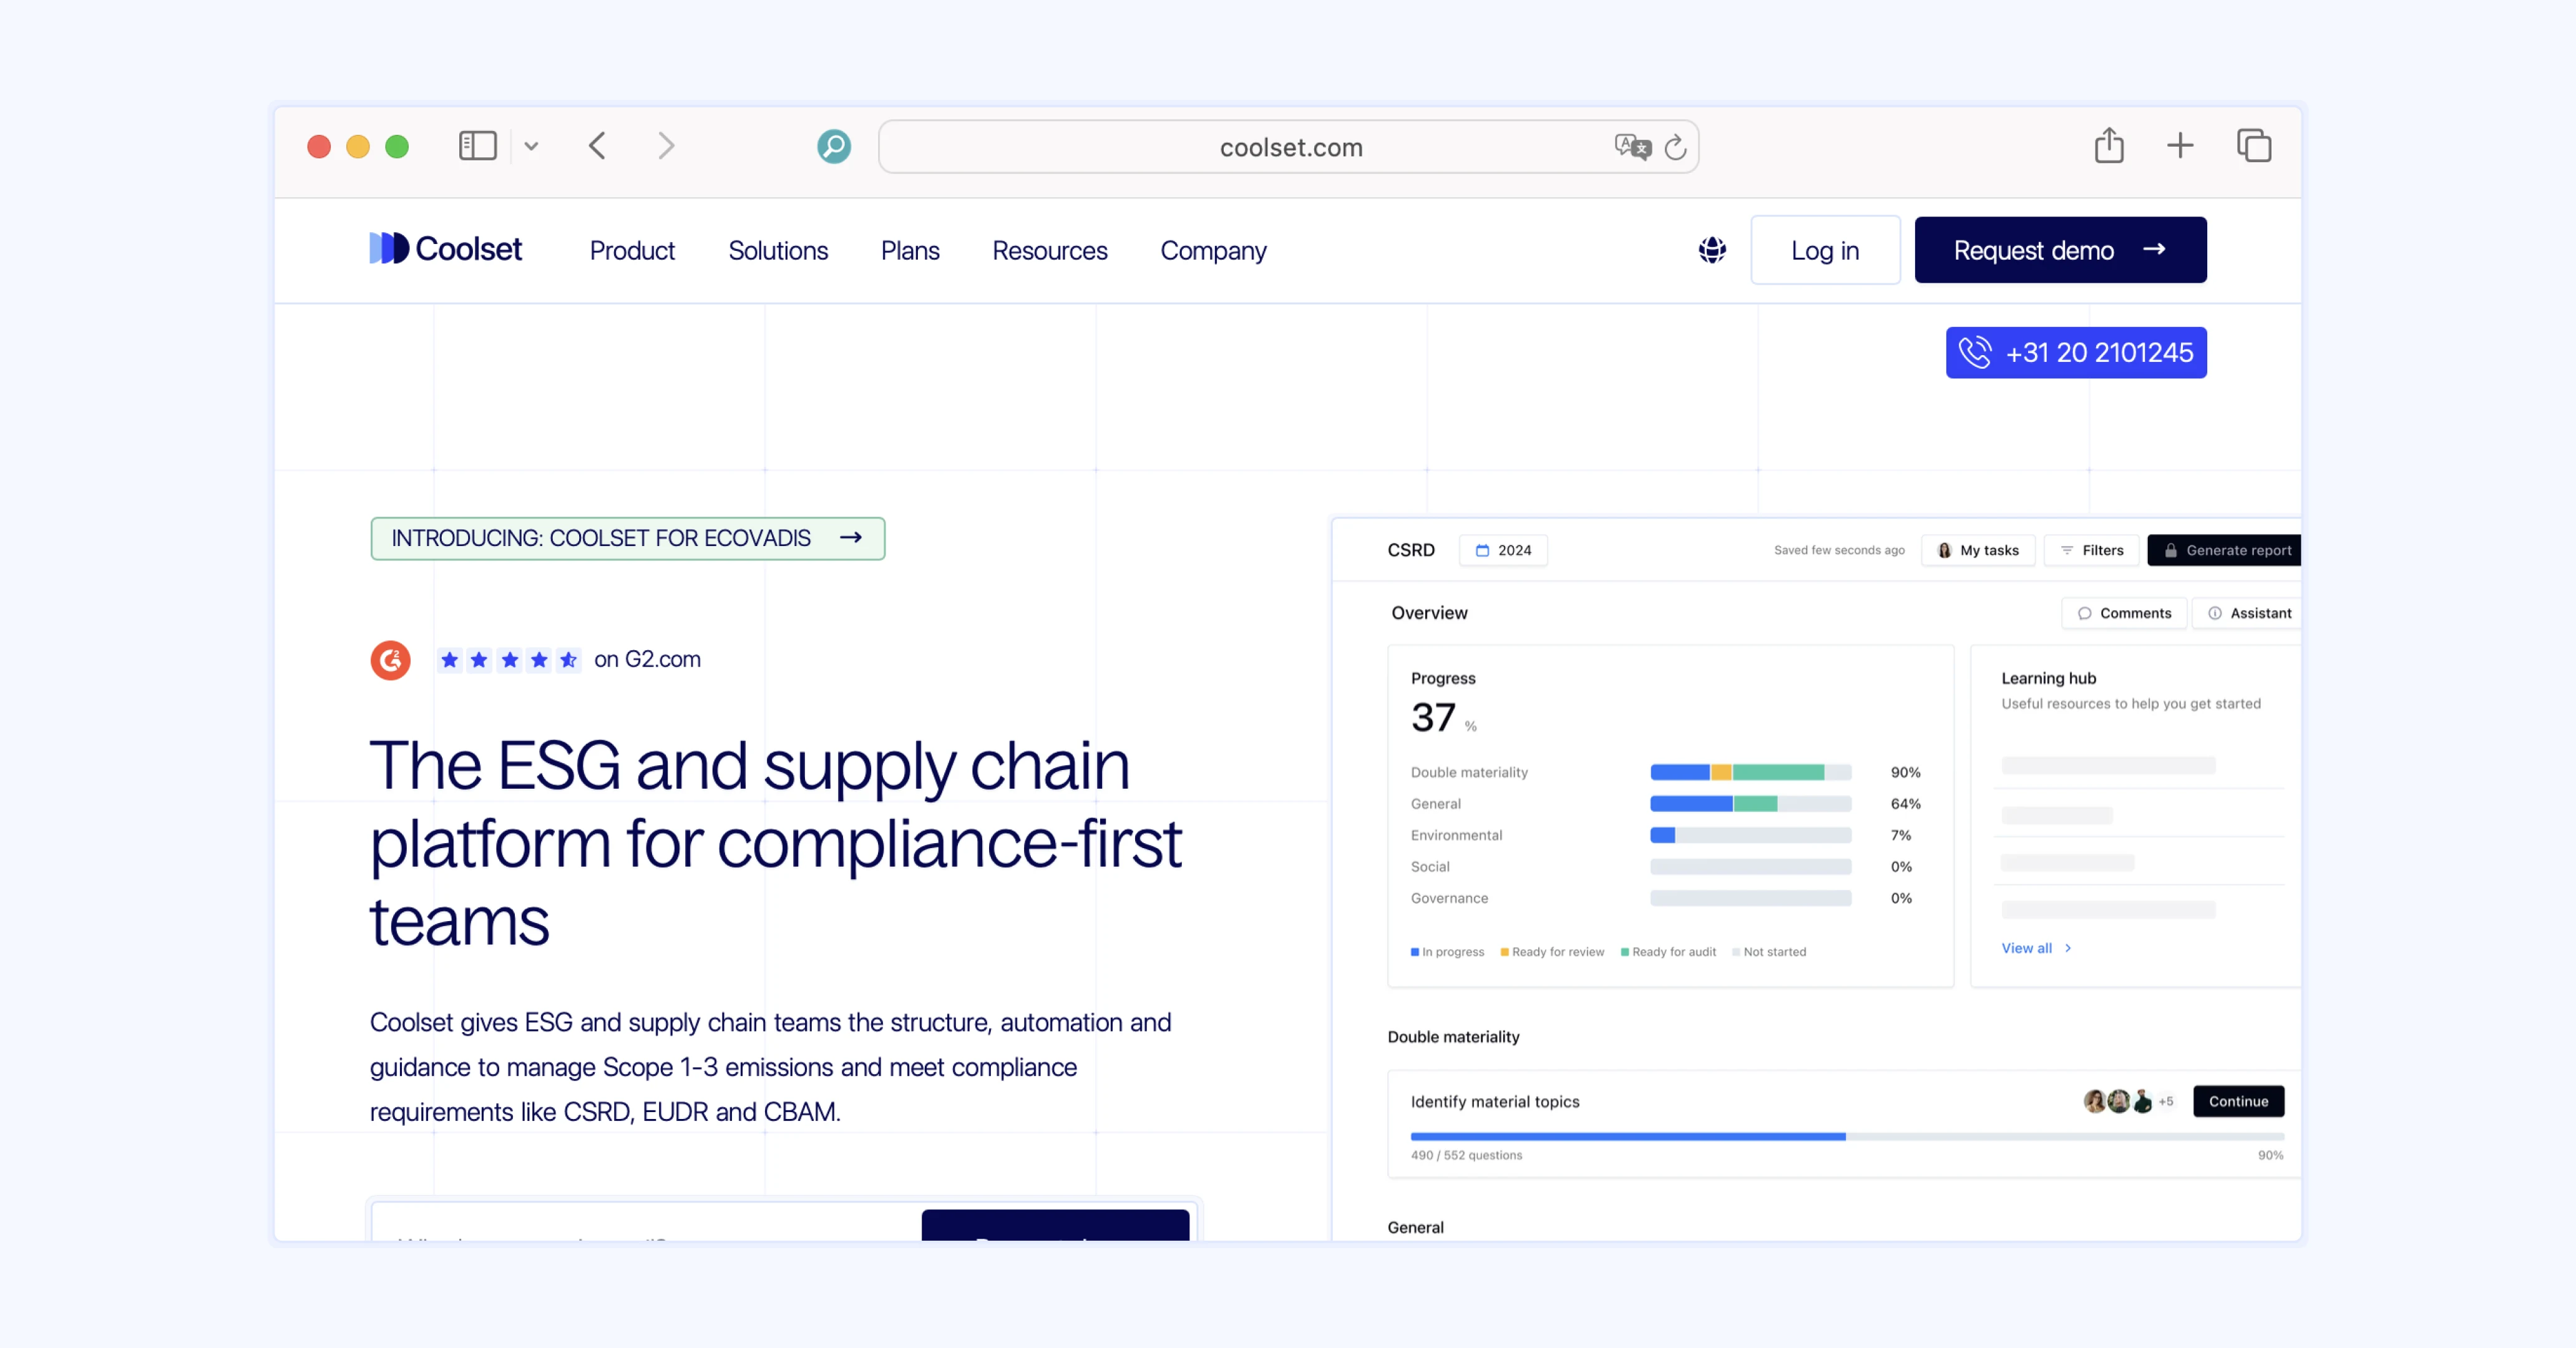Open the globe language selector
Screen dimensions: 2576x1348
tap(1712, 250)
